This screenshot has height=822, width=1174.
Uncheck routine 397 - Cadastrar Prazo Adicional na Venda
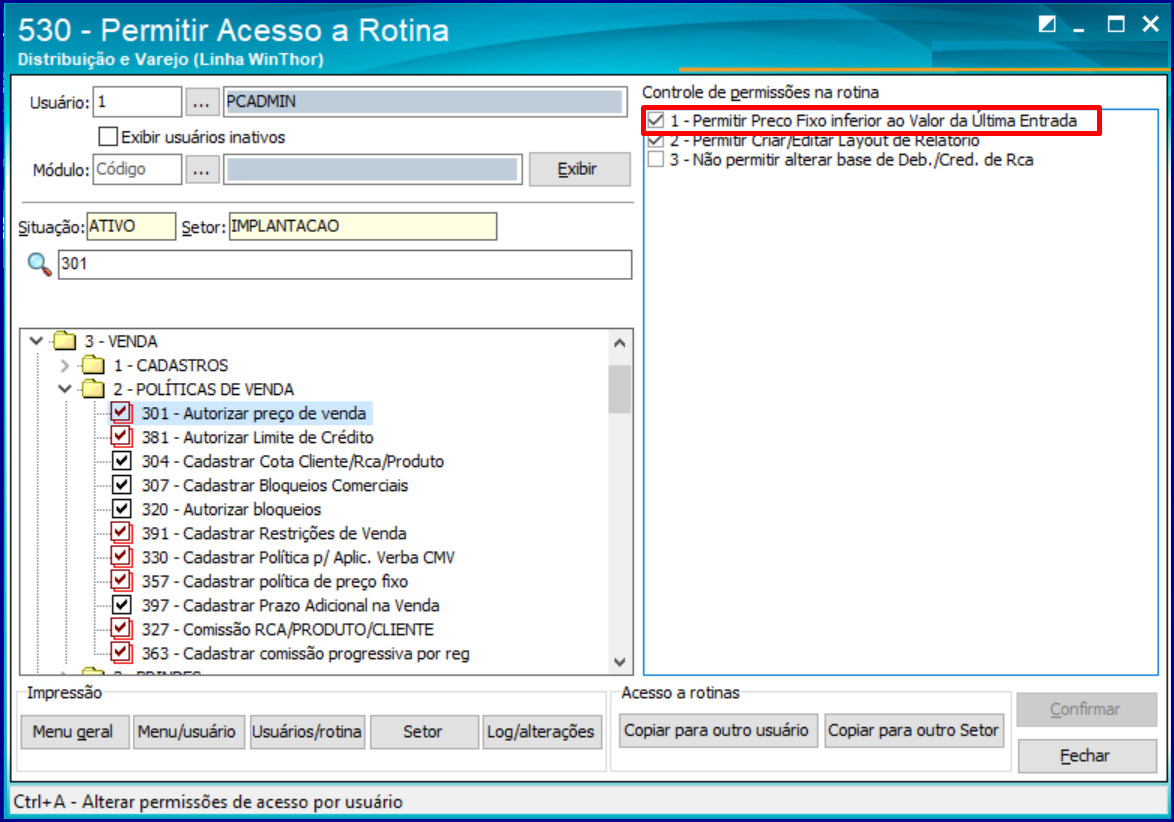pos(121,604)
